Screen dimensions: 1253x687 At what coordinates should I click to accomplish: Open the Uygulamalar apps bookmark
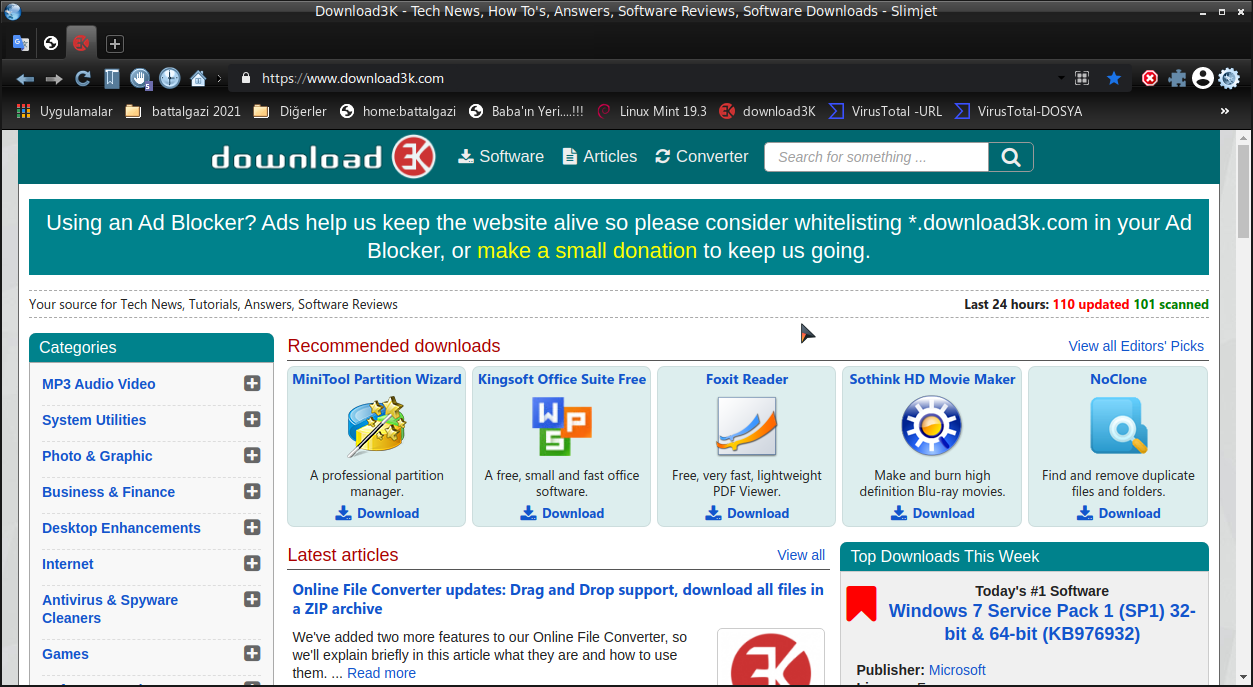click(x=65, y=111)
